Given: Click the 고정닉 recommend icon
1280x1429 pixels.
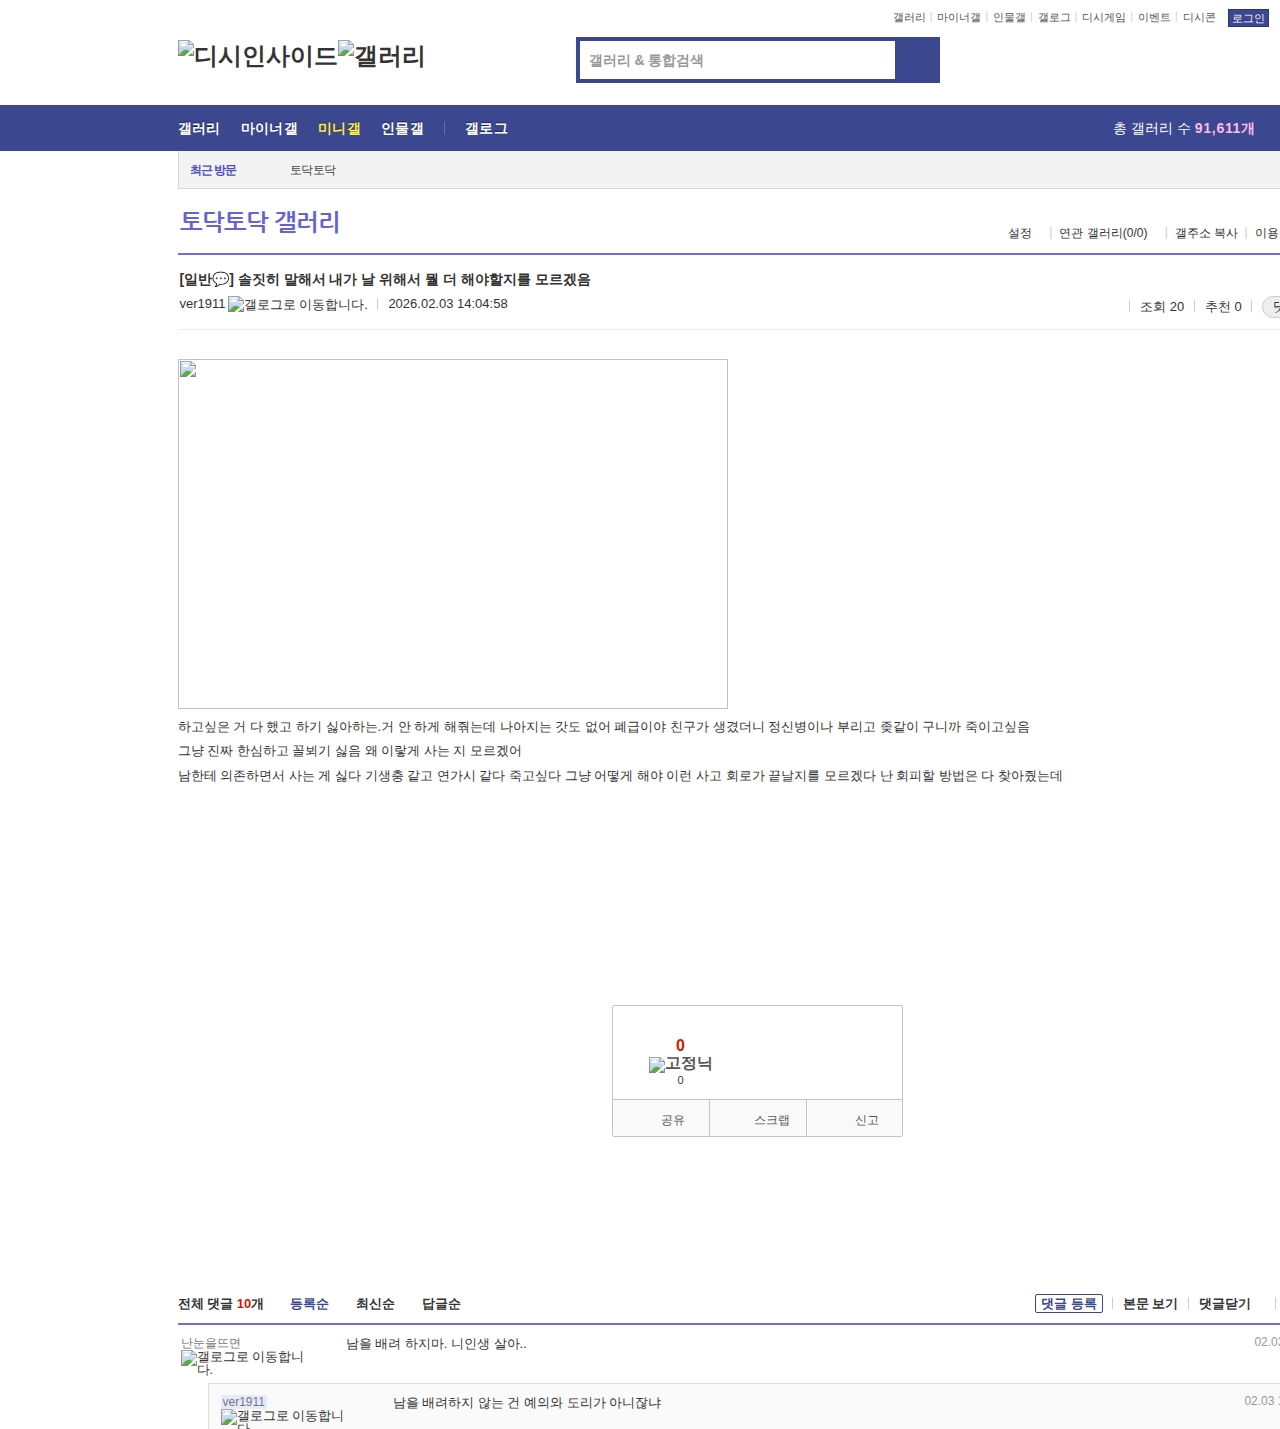Looking at the screenshot, I should [x=680, y=1064].
